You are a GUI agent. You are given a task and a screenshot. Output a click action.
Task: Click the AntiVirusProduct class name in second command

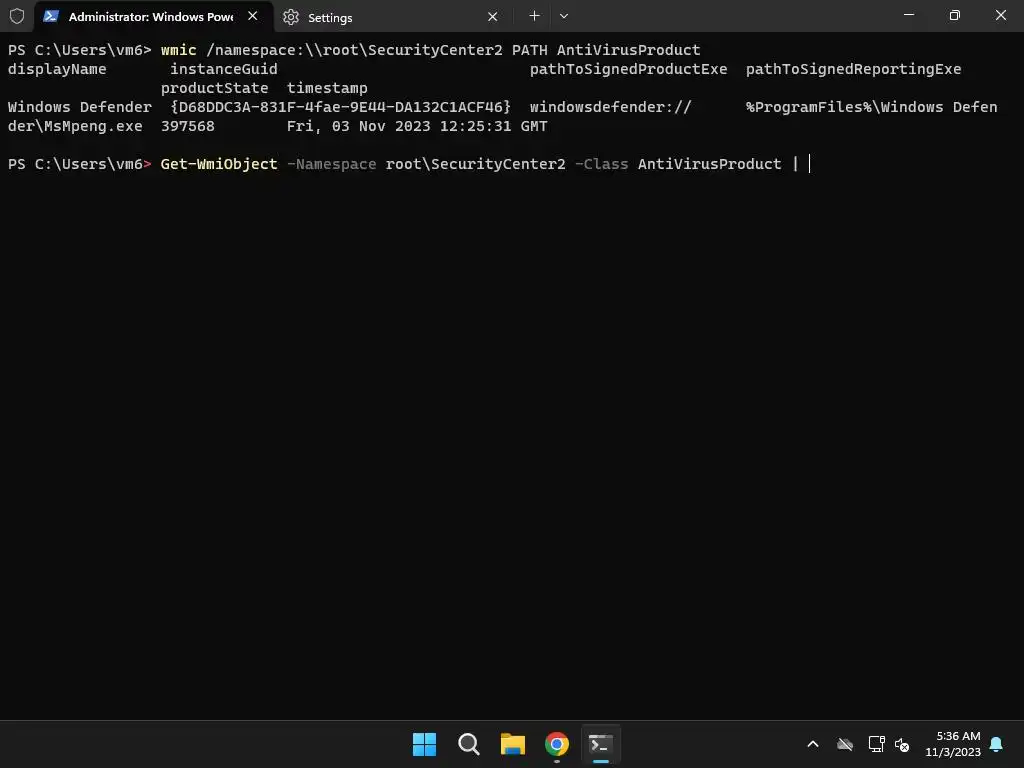[709, 164]
